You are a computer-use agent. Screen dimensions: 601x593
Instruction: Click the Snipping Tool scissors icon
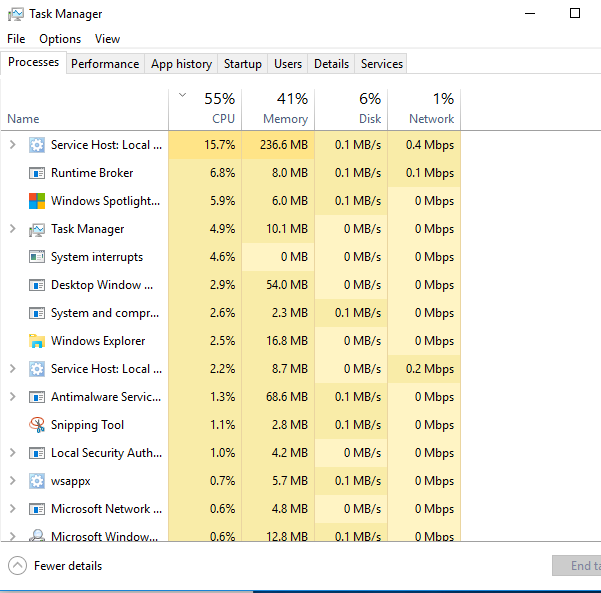37,425
